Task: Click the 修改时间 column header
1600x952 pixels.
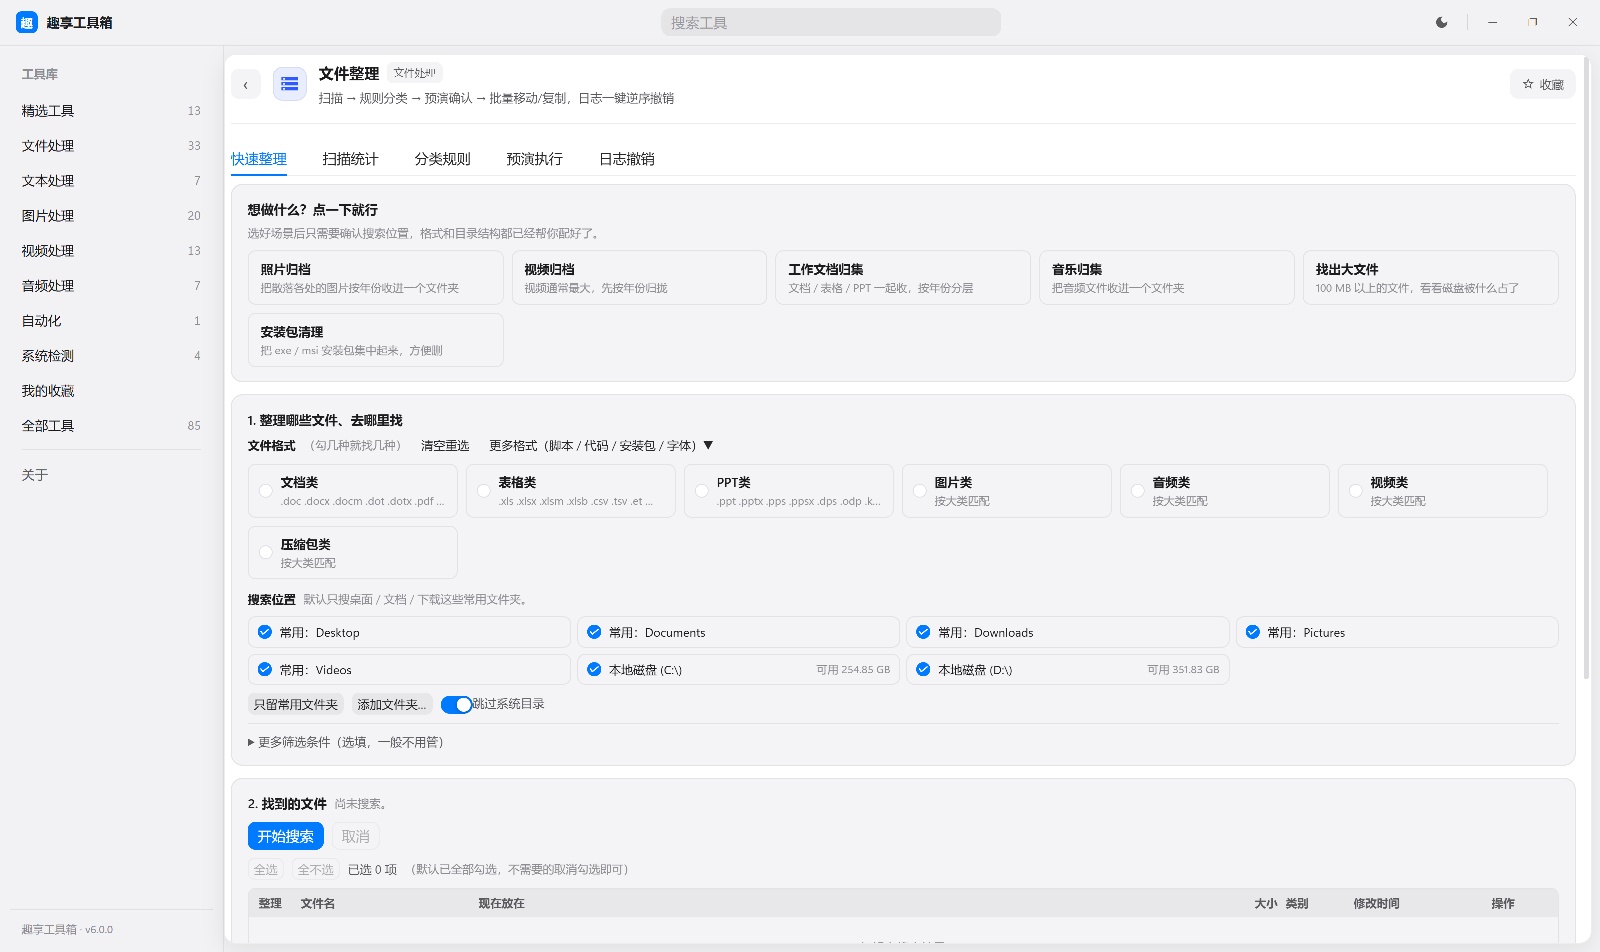Action: [x=1377, y=903]
